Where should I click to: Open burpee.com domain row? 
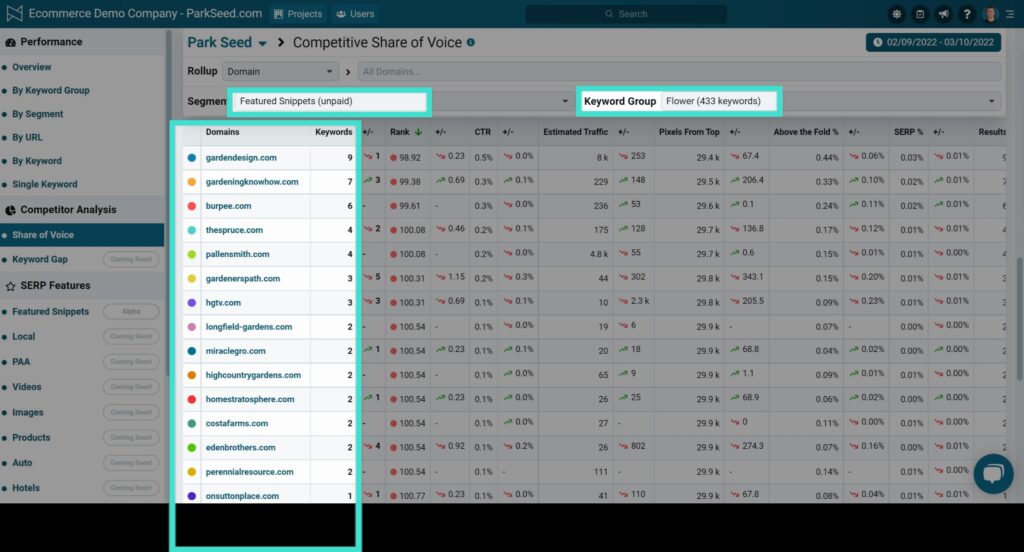point(229,206)
